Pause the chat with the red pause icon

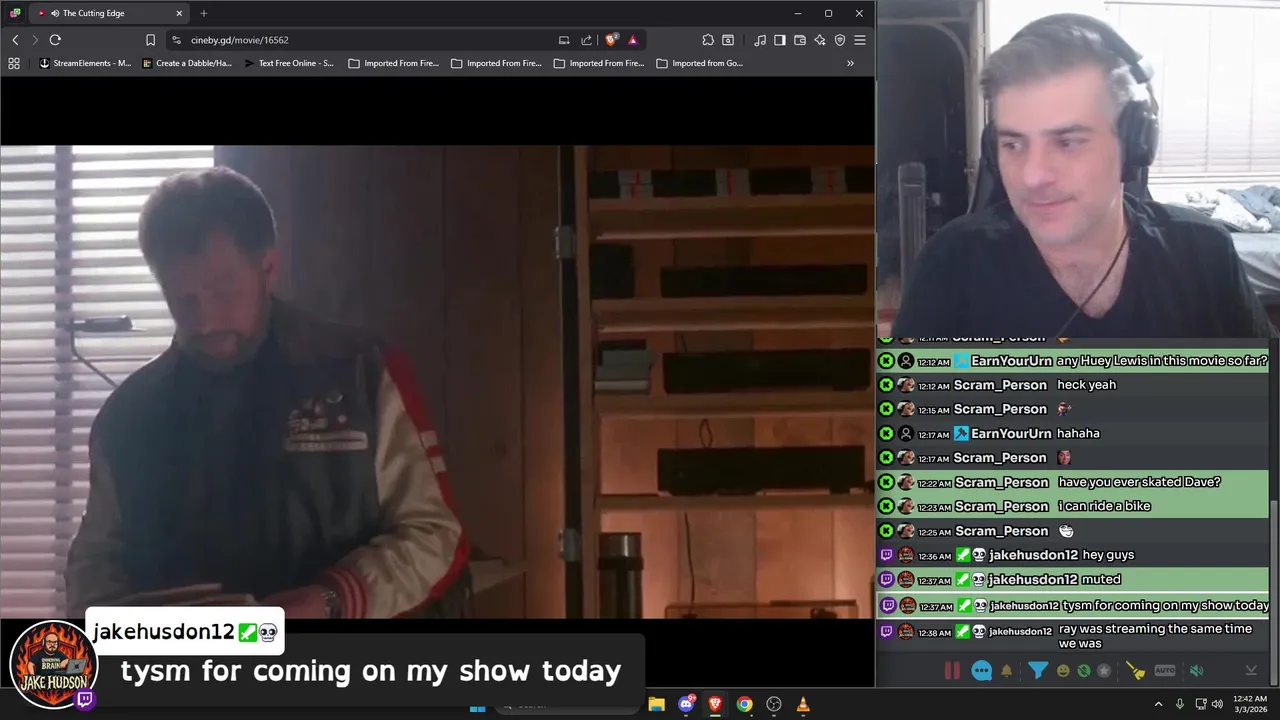pyautogui.click(x=952, y=671)
